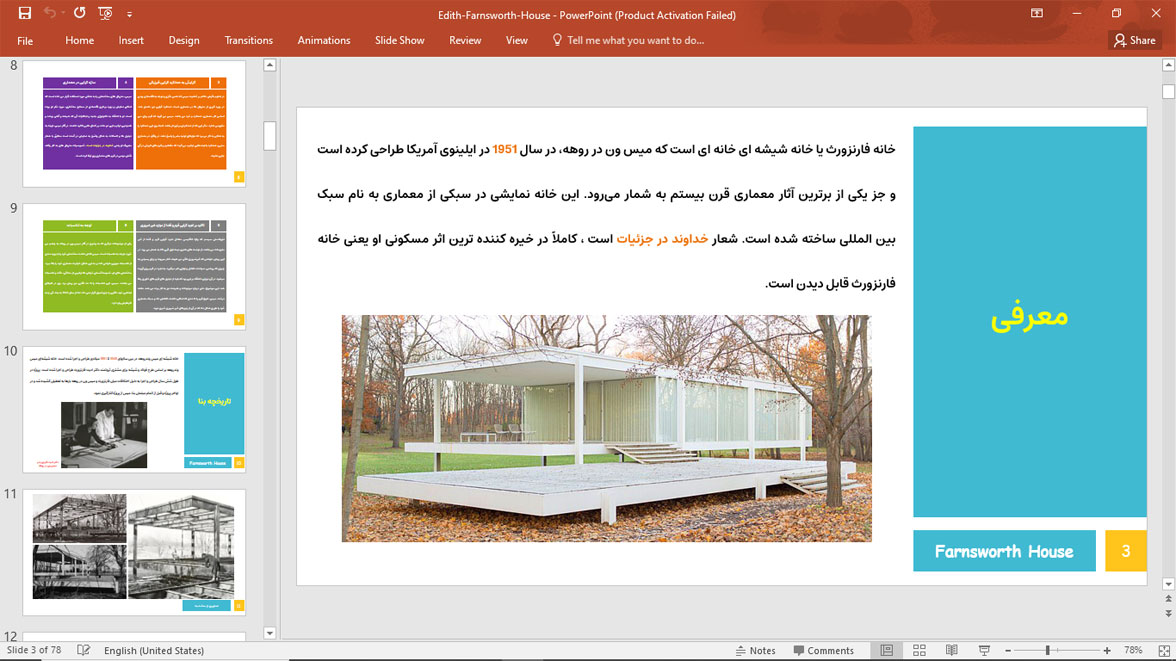Viewport: 1176px width, 661px height.
Task: Click the 78% zoom level
Action: (1133, 650)
